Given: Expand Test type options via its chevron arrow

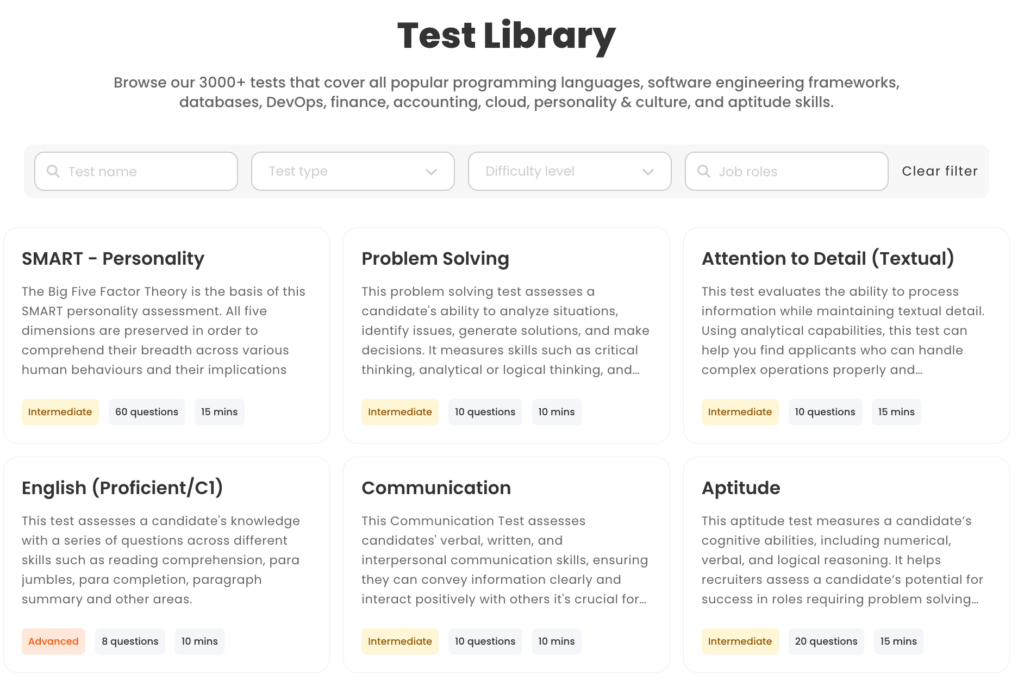Looking at the screenshot, I should [433, 171].
